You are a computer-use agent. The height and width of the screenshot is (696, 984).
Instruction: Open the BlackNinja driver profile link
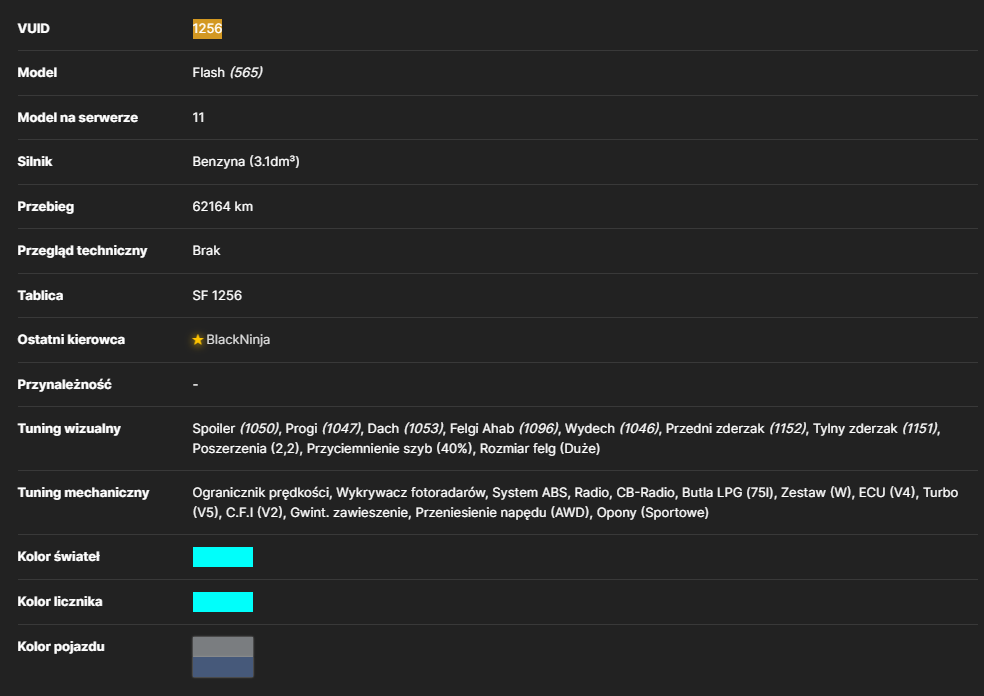[238, 340]
